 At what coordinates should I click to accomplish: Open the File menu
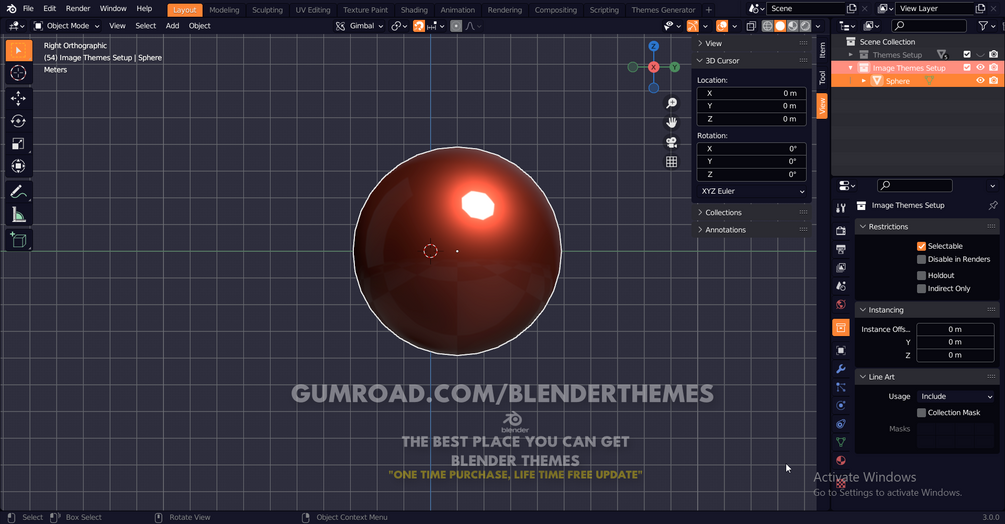pos(28,8)
